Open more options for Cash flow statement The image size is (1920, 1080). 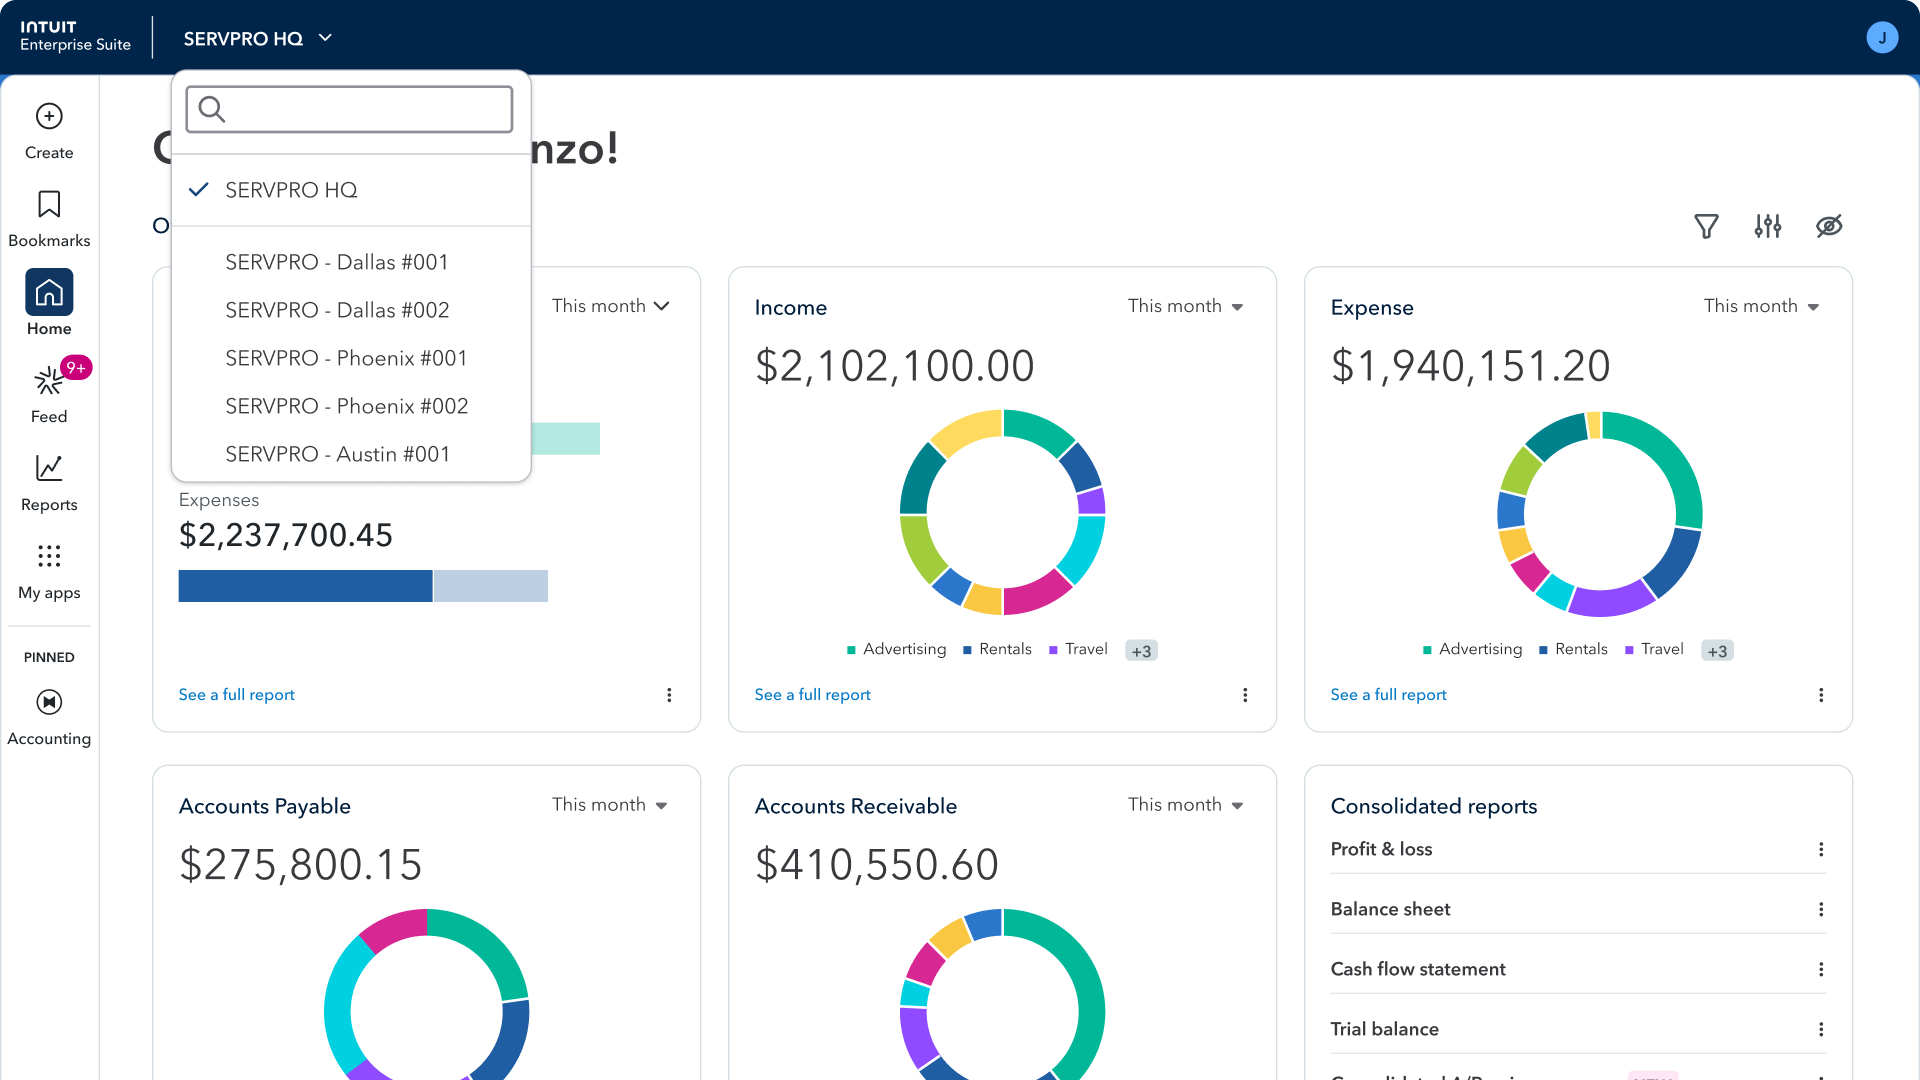(1821, 969)
